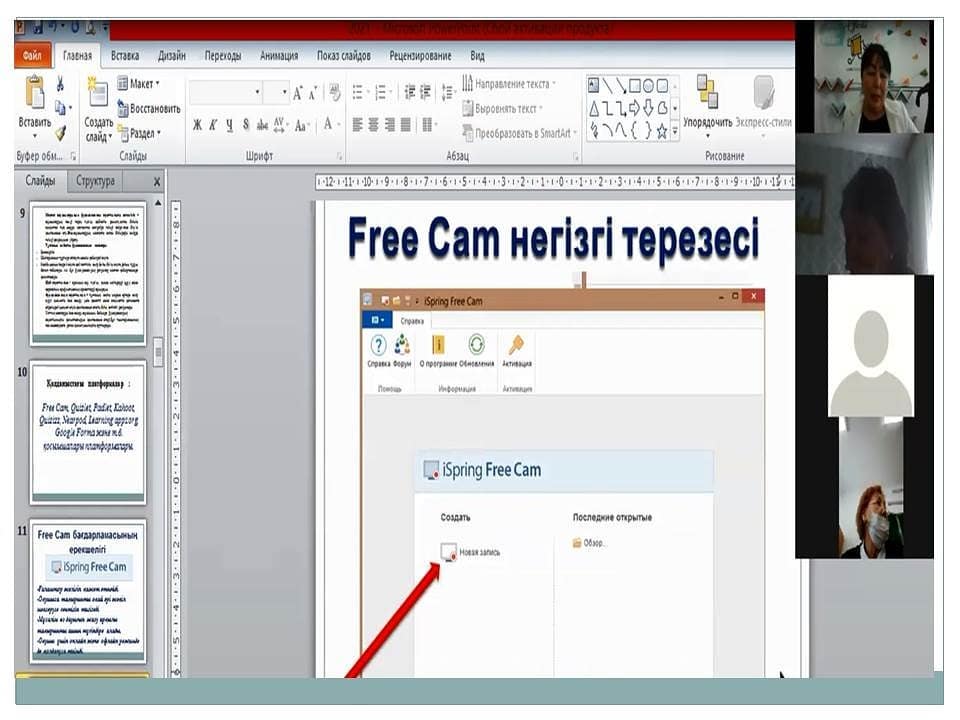Screen dimensions: 960x720
Task: Toggle Align Text Right
Action: (389, 125)
